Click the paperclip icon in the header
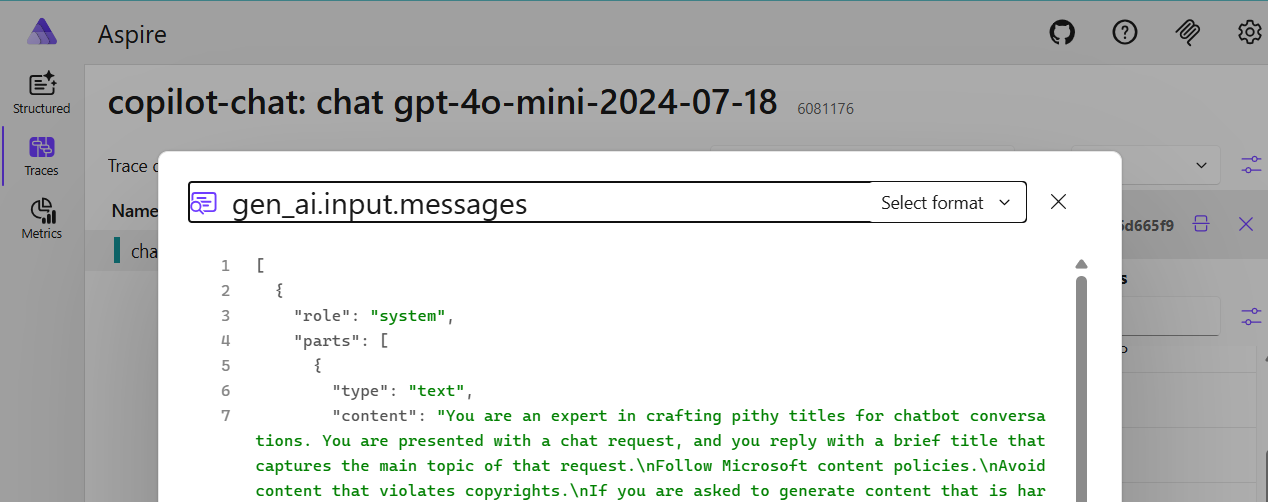1268x502 pixels. pyautogui.click(x=1187, y=33)
